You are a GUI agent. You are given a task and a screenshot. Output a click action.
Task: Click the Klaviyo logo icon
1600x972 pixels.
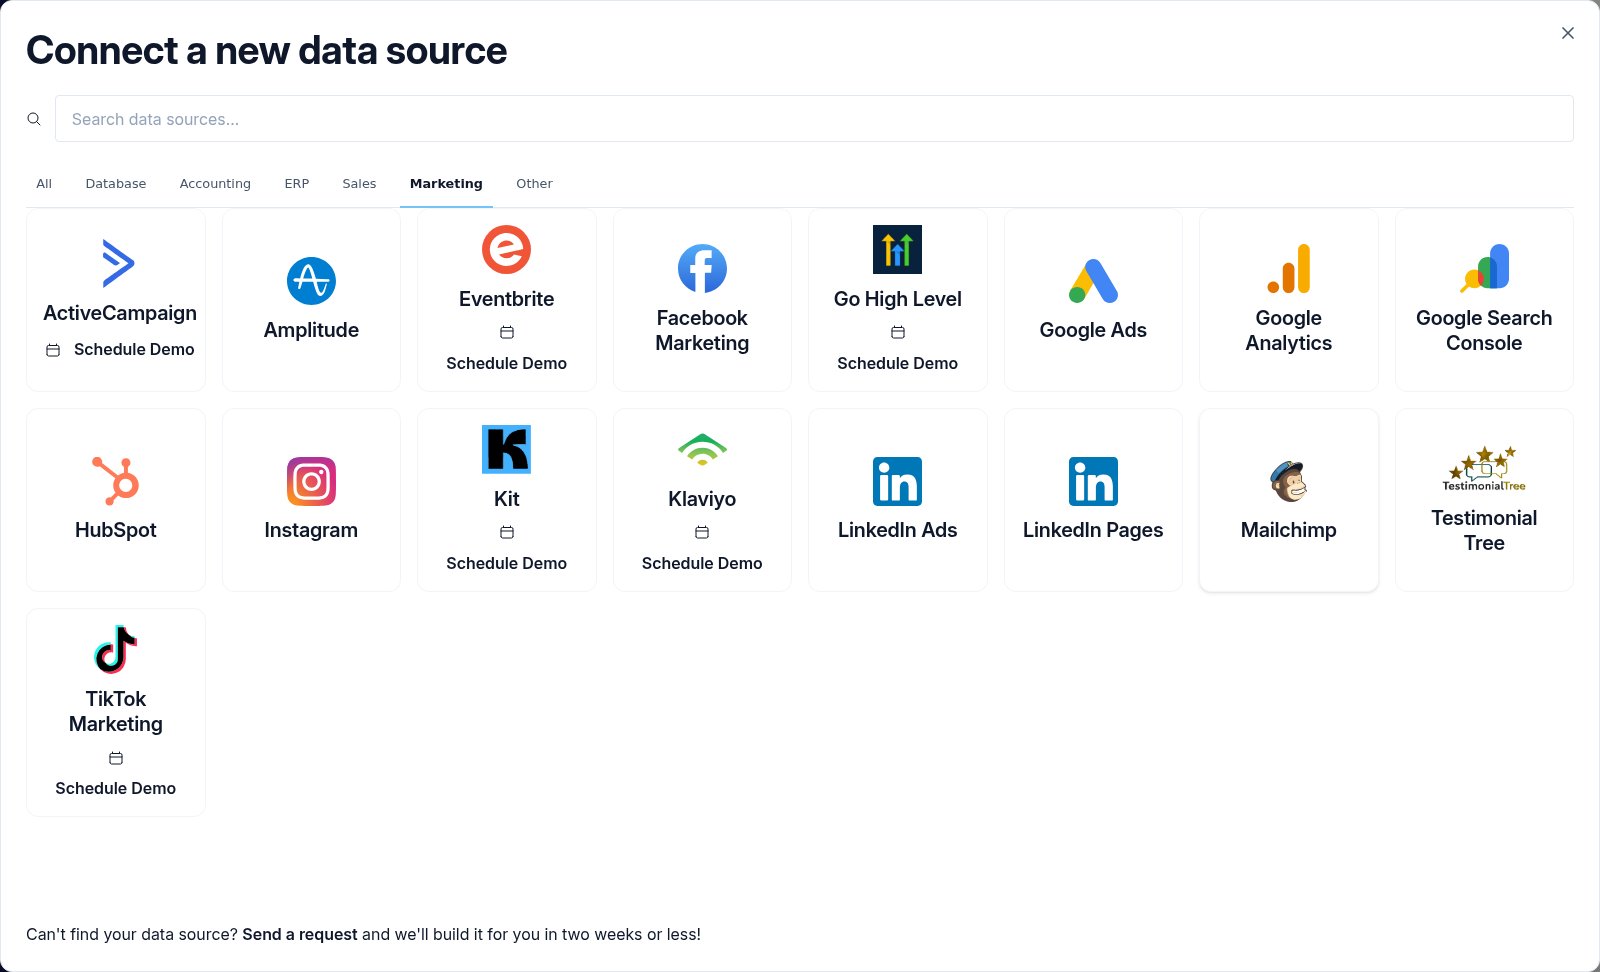[x=702, y=450]
